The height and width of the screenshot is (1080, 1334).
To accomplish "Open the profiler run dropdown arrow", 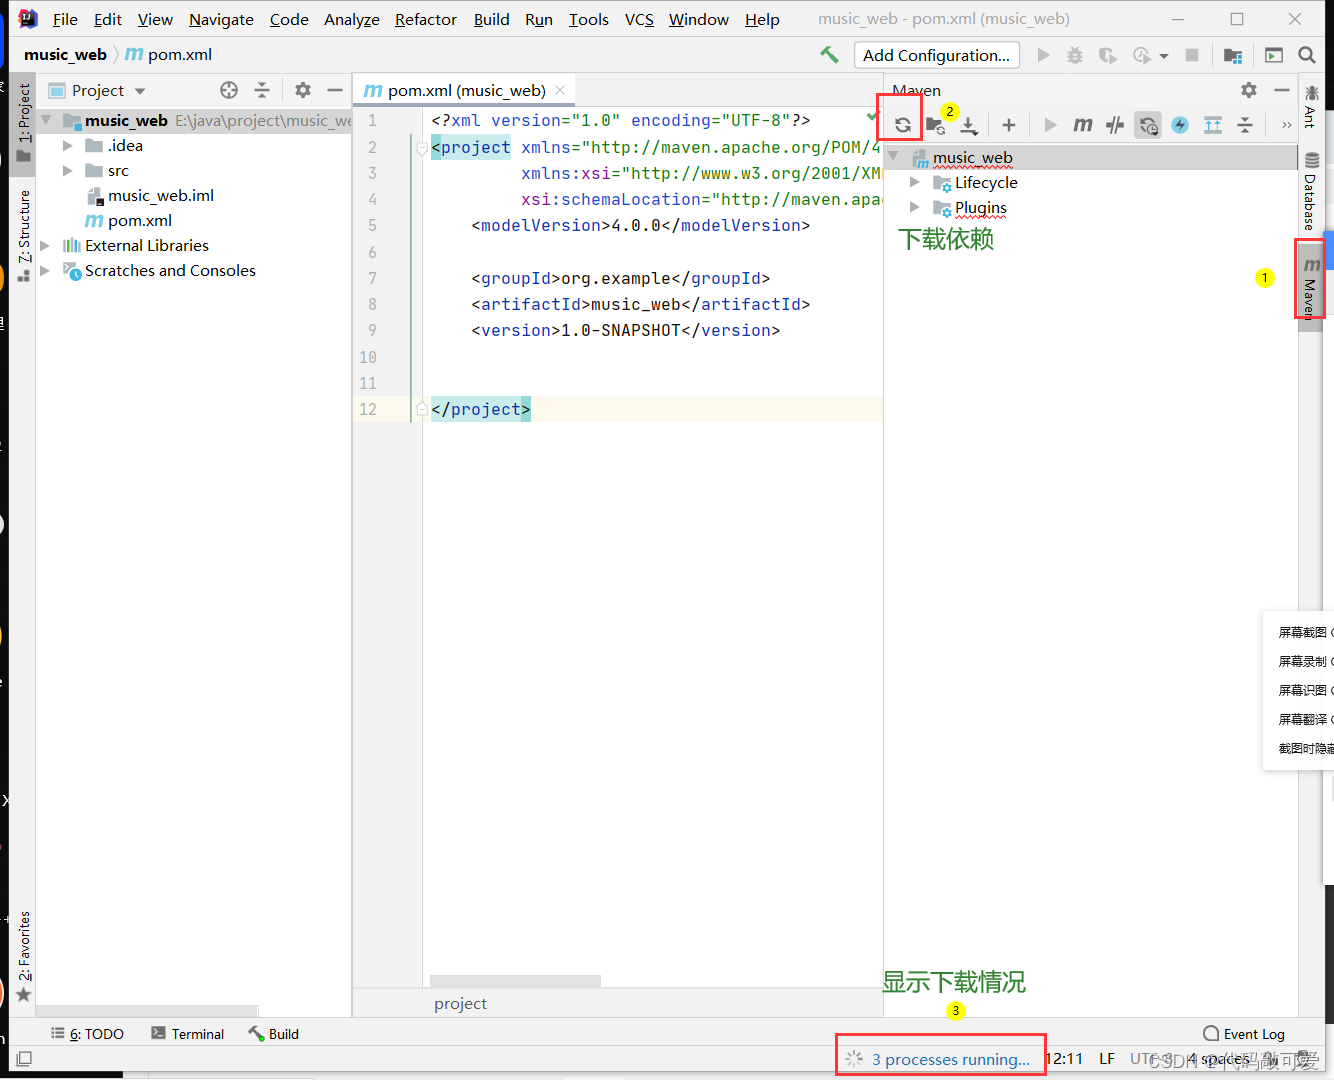I will 1164,56.
